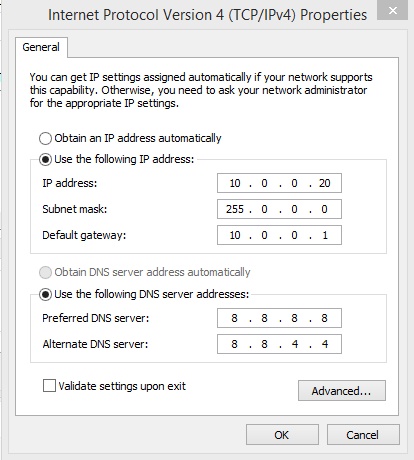Click the Preferred DNS server field
Image resolution: width=414 pixels, height=460 pixels.
pyautogui.click(x=279, y=318)
